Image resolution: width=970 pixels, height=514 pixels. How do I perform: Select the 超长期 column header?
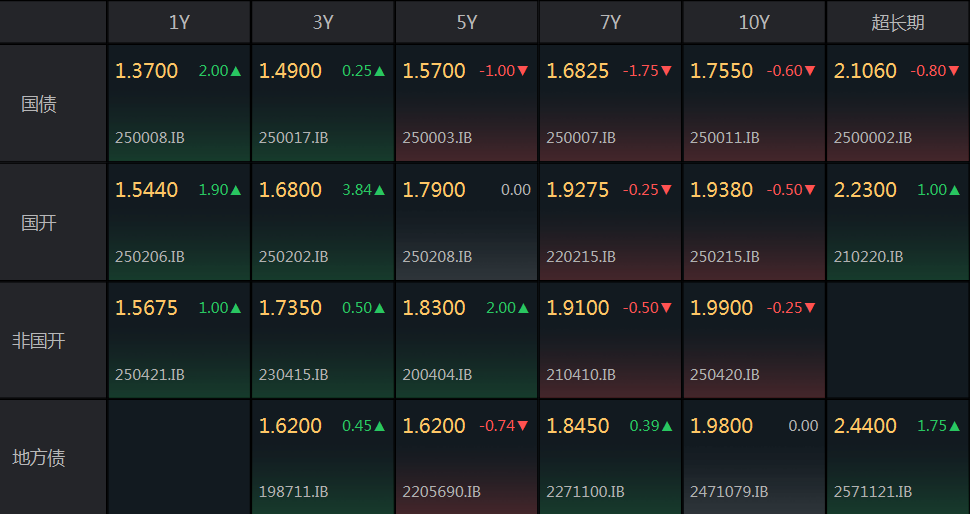click(x=898, y=22)
